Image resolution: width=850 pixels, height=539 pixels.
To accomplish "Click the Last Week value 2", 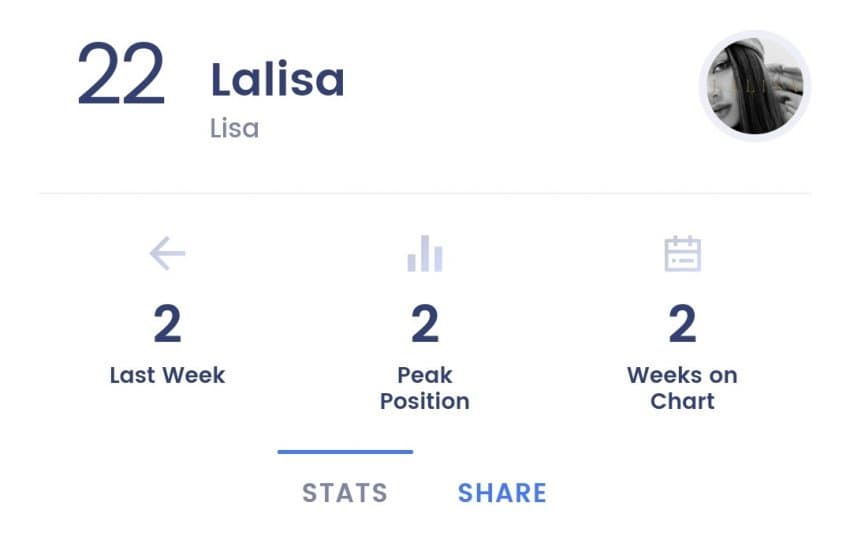I will pyautogui.click(x=168, y=324).
